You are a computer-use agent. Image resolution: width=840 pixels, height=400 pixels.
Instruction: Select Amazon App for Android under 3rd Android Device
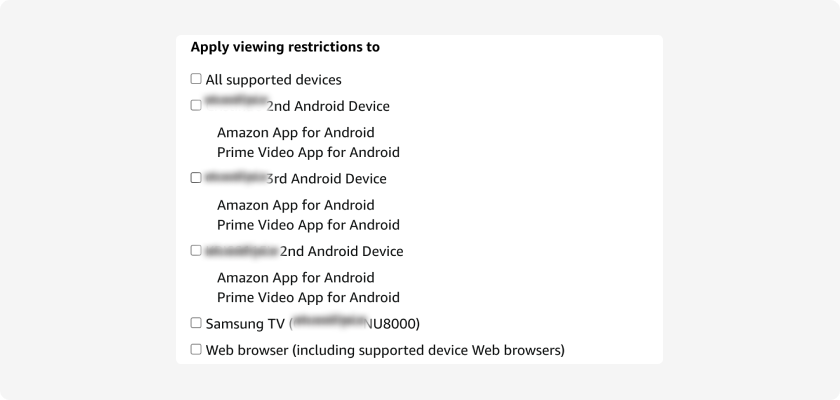pyautogui.click(x=296, y=205)
